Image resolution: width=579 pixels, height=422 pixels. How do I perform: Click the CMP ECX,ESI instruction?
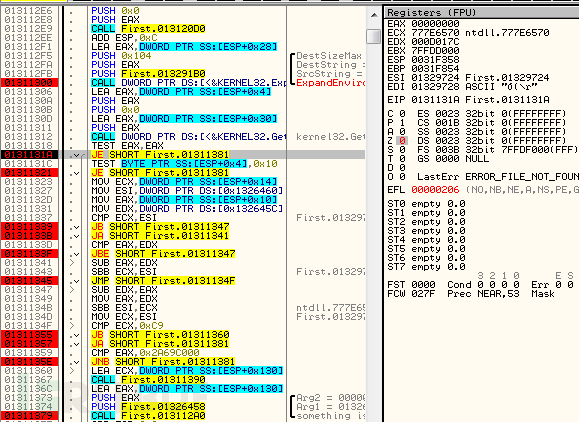[x=124, y=218]
